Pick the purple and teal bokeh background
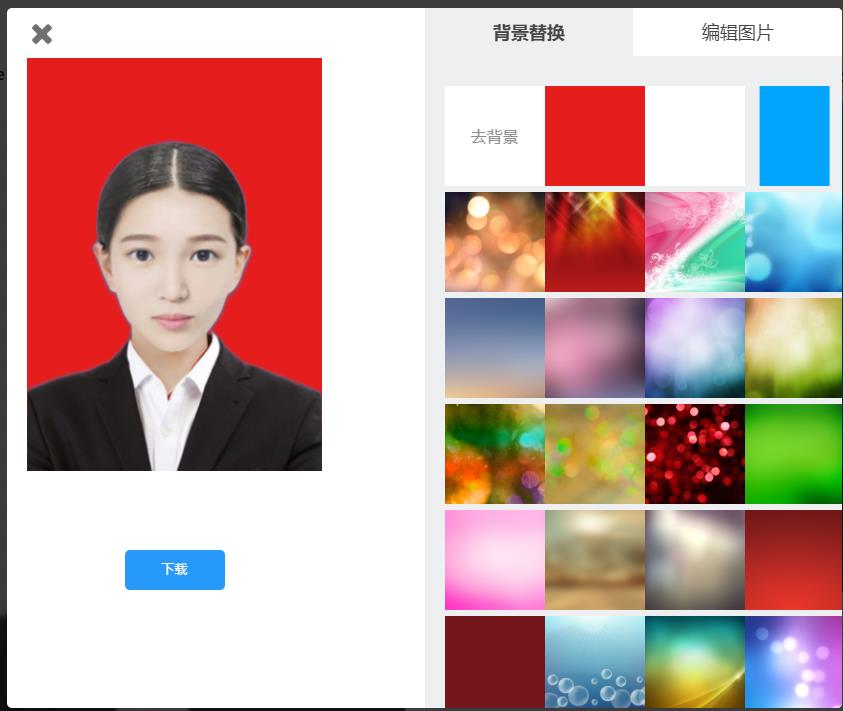The image size is (843, 711). 695,348
